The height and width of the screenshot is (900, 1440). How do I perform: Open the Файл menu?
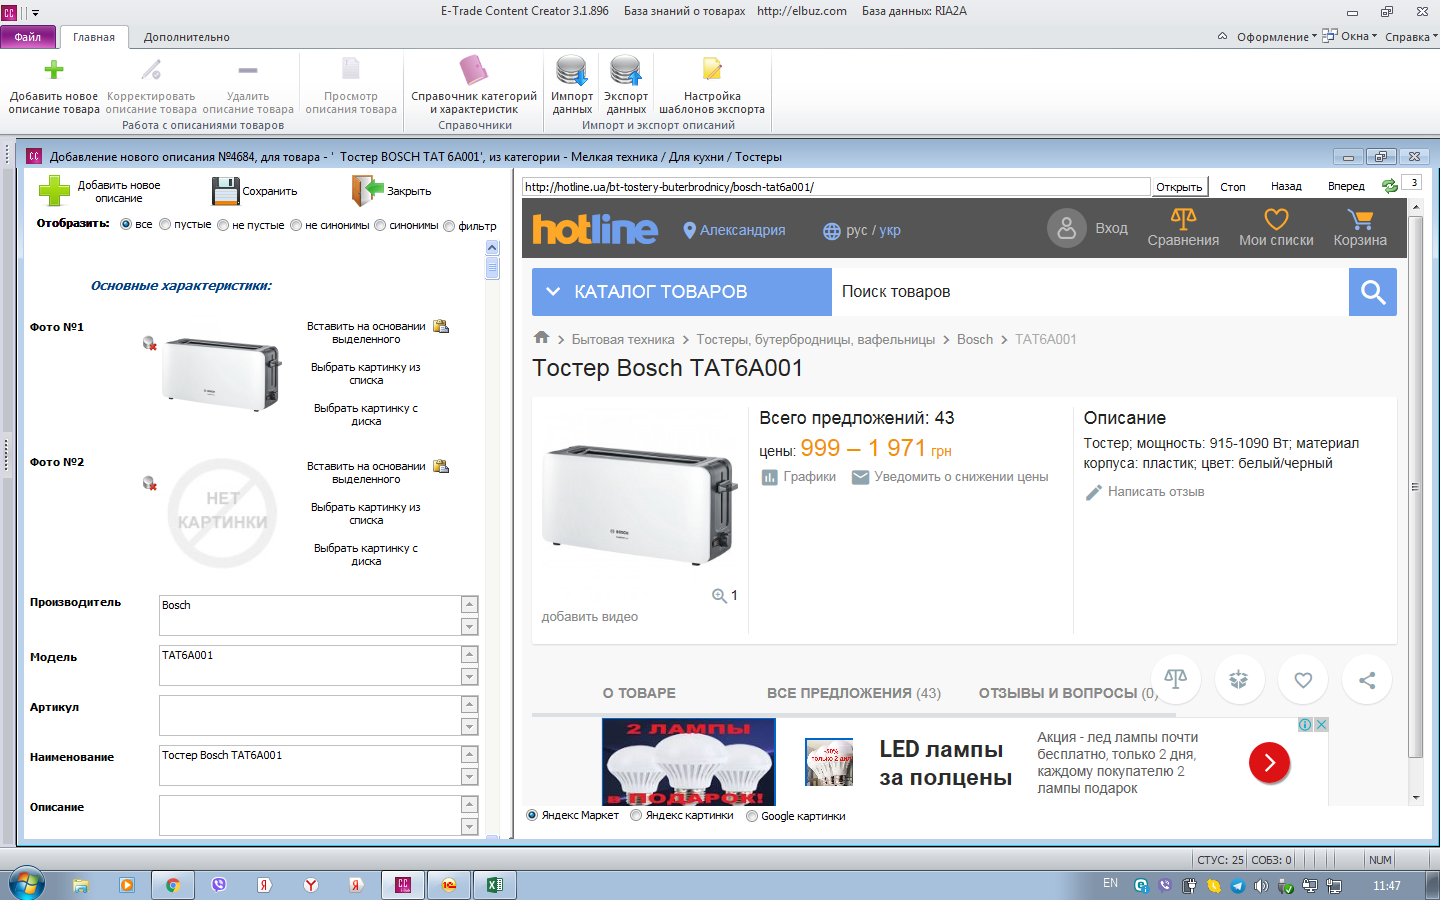28,37
